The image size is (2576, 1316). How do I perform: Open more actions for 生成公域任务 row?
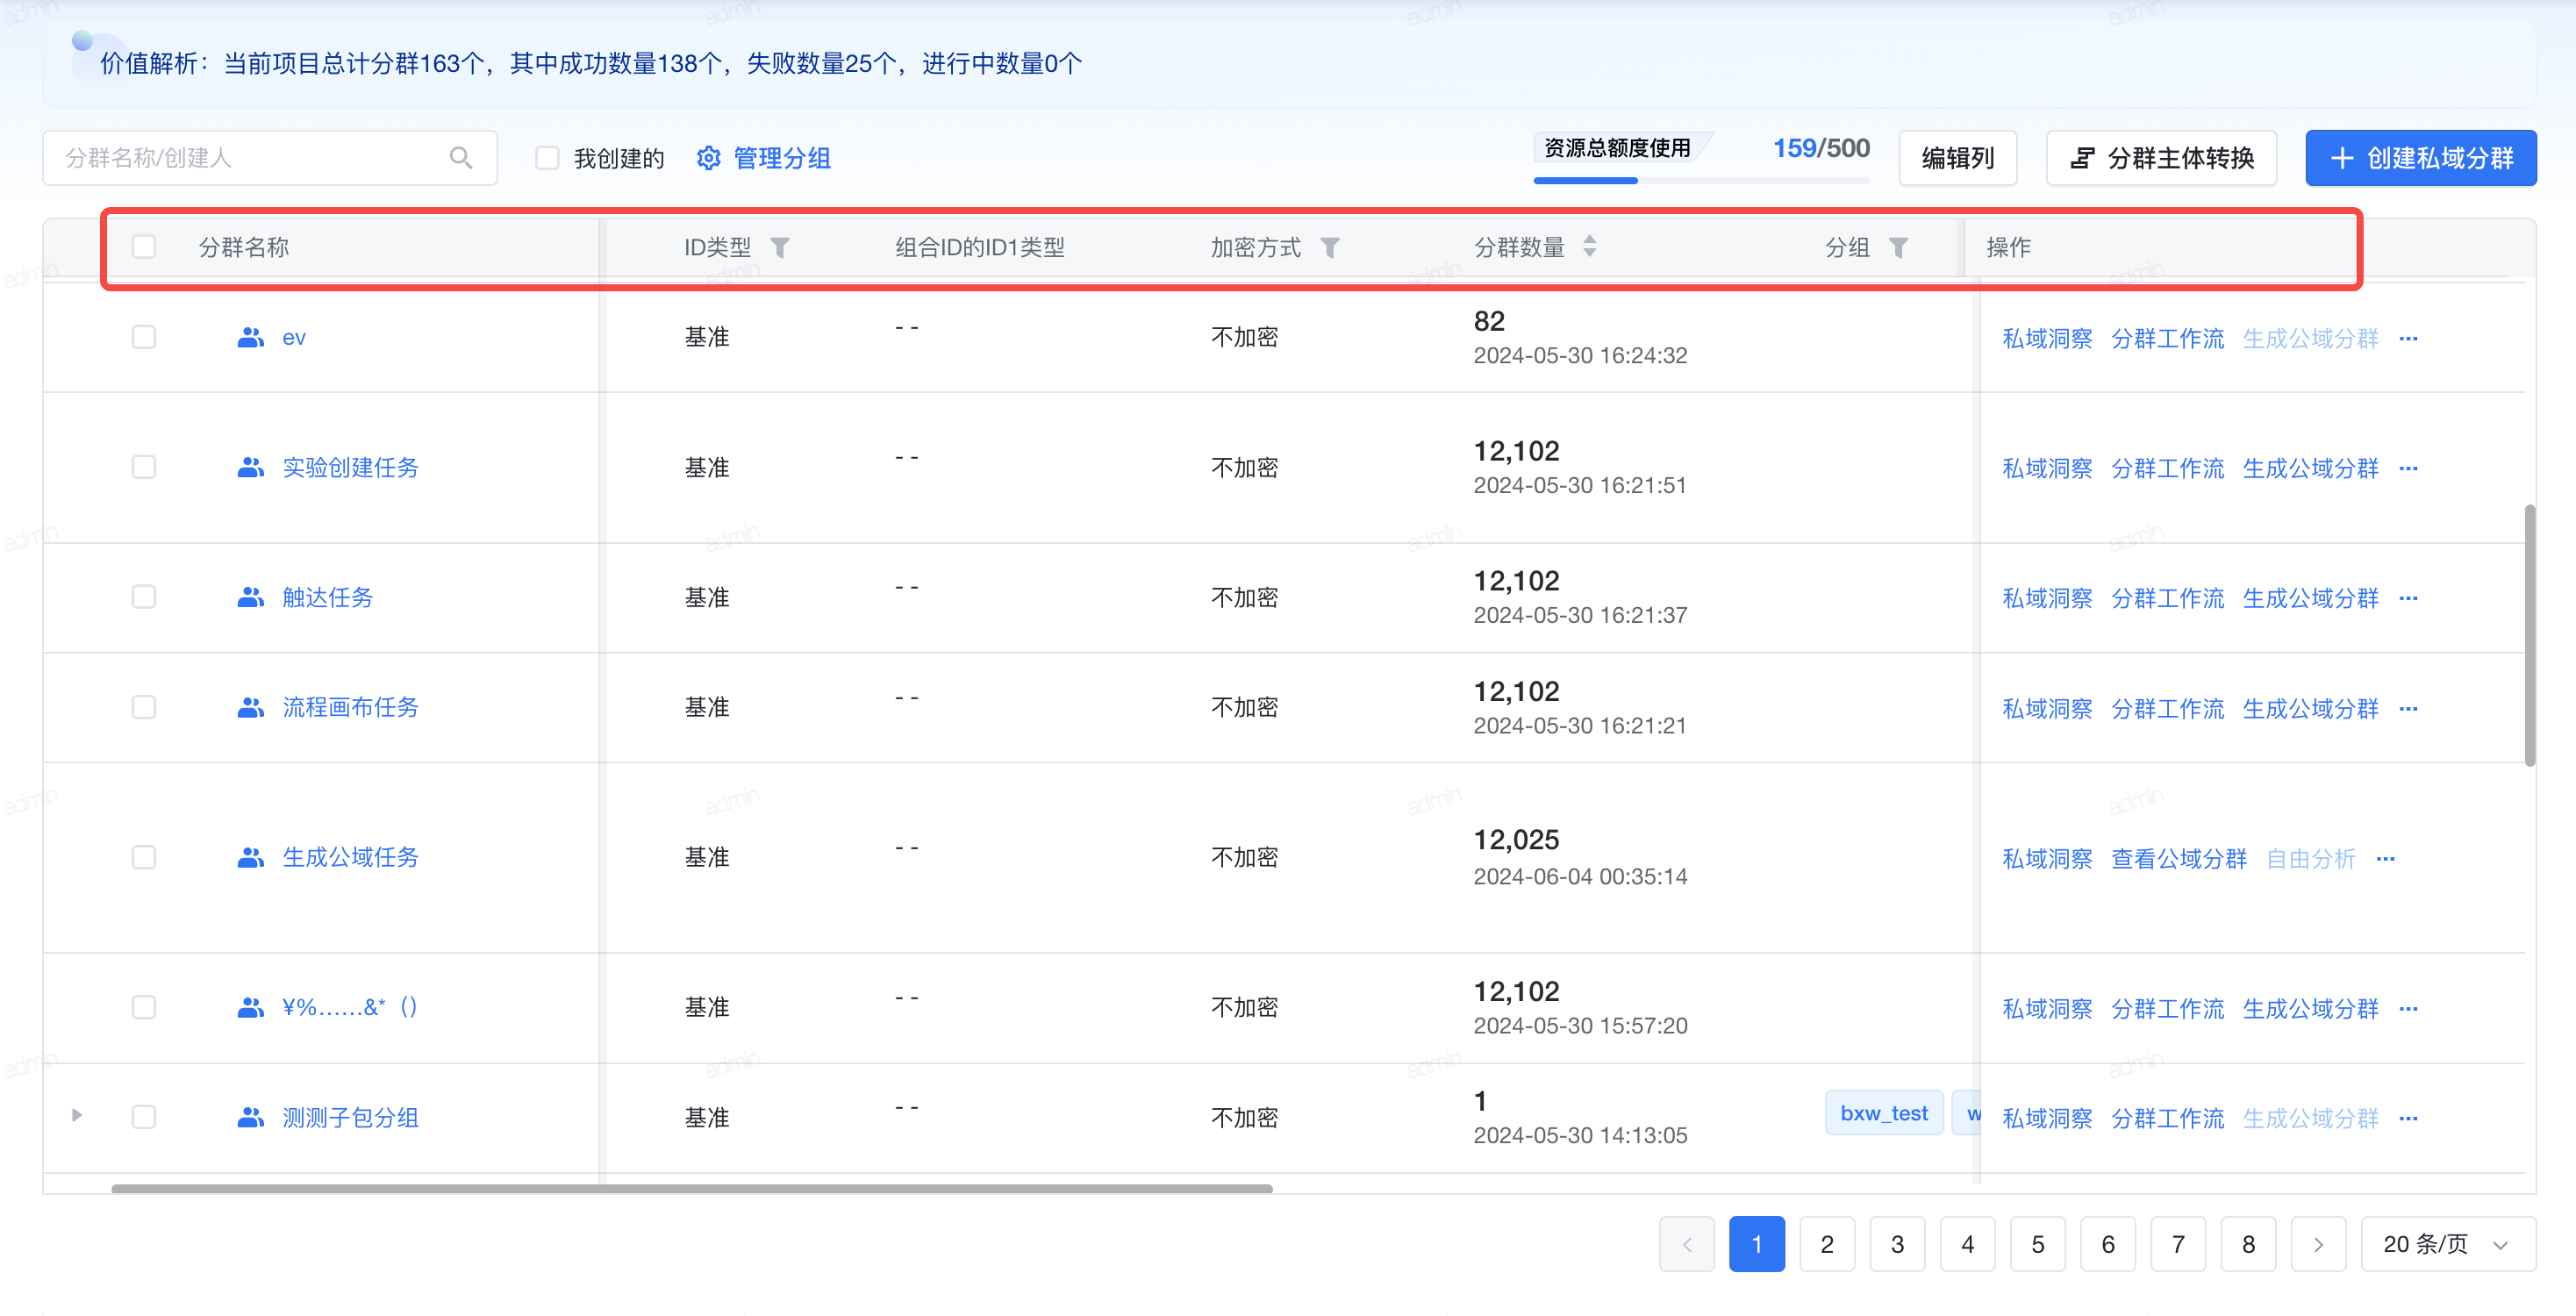[x=2385, y=859]
